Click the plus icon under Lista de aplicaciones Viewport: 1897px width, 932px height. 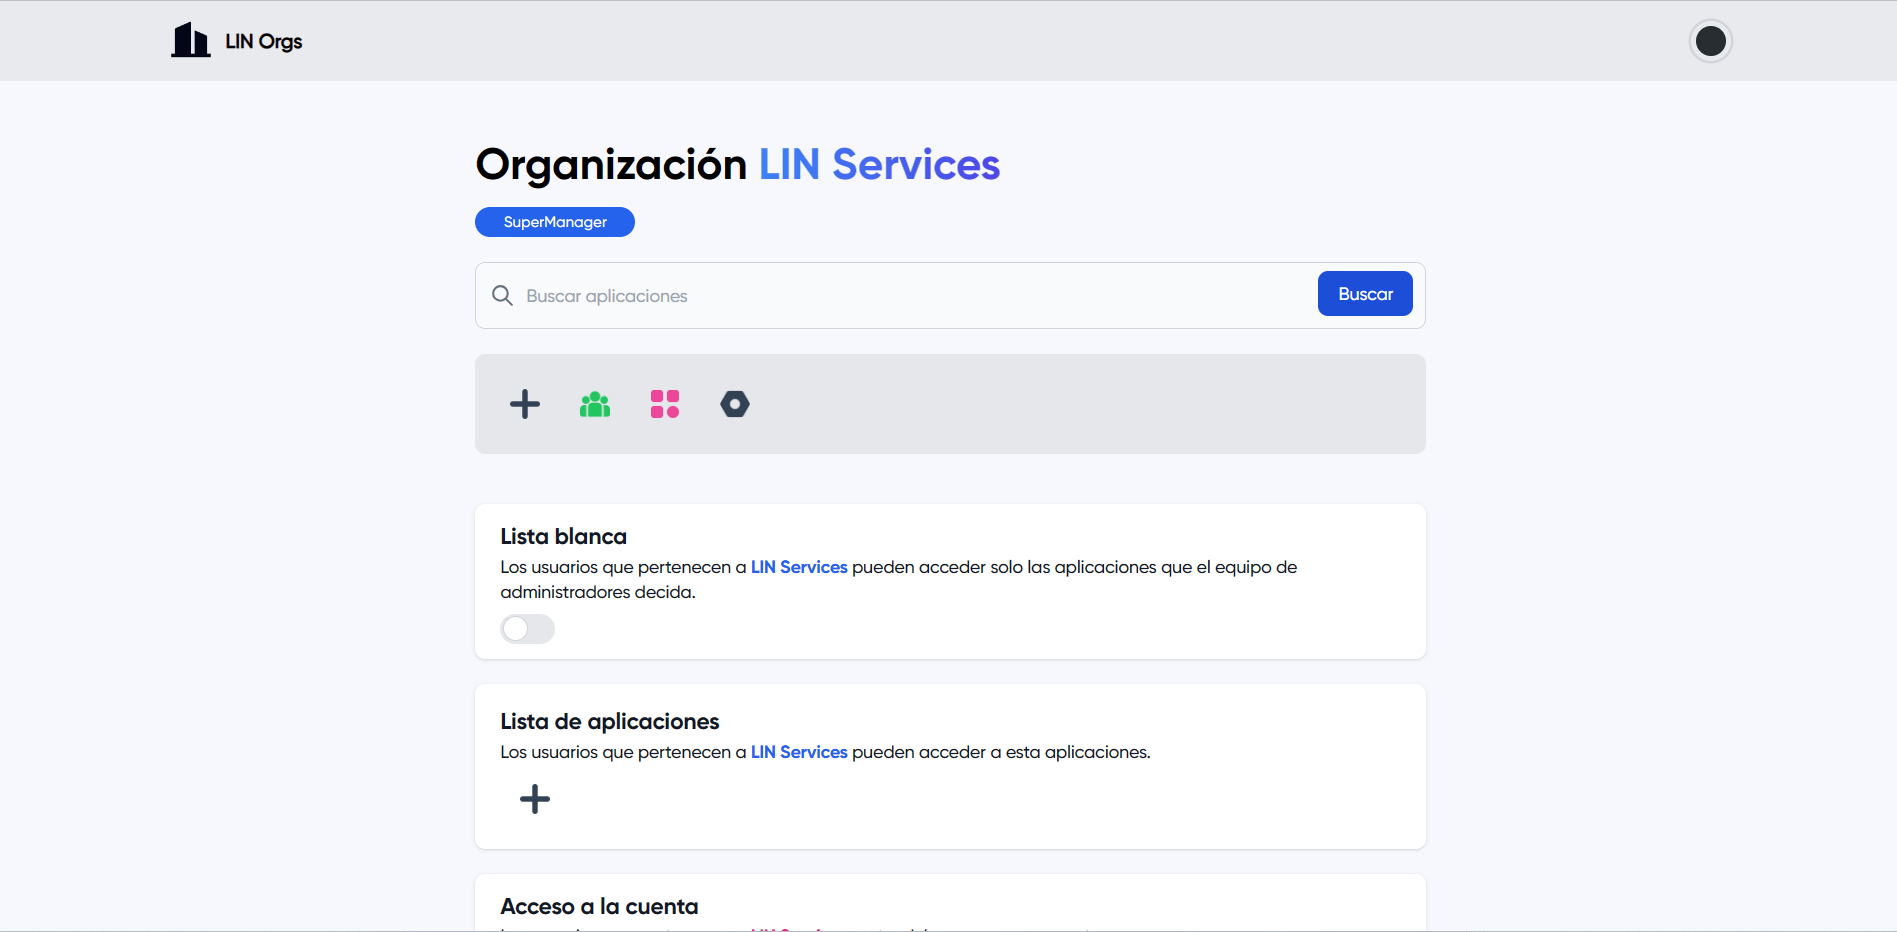pos(534,799)
